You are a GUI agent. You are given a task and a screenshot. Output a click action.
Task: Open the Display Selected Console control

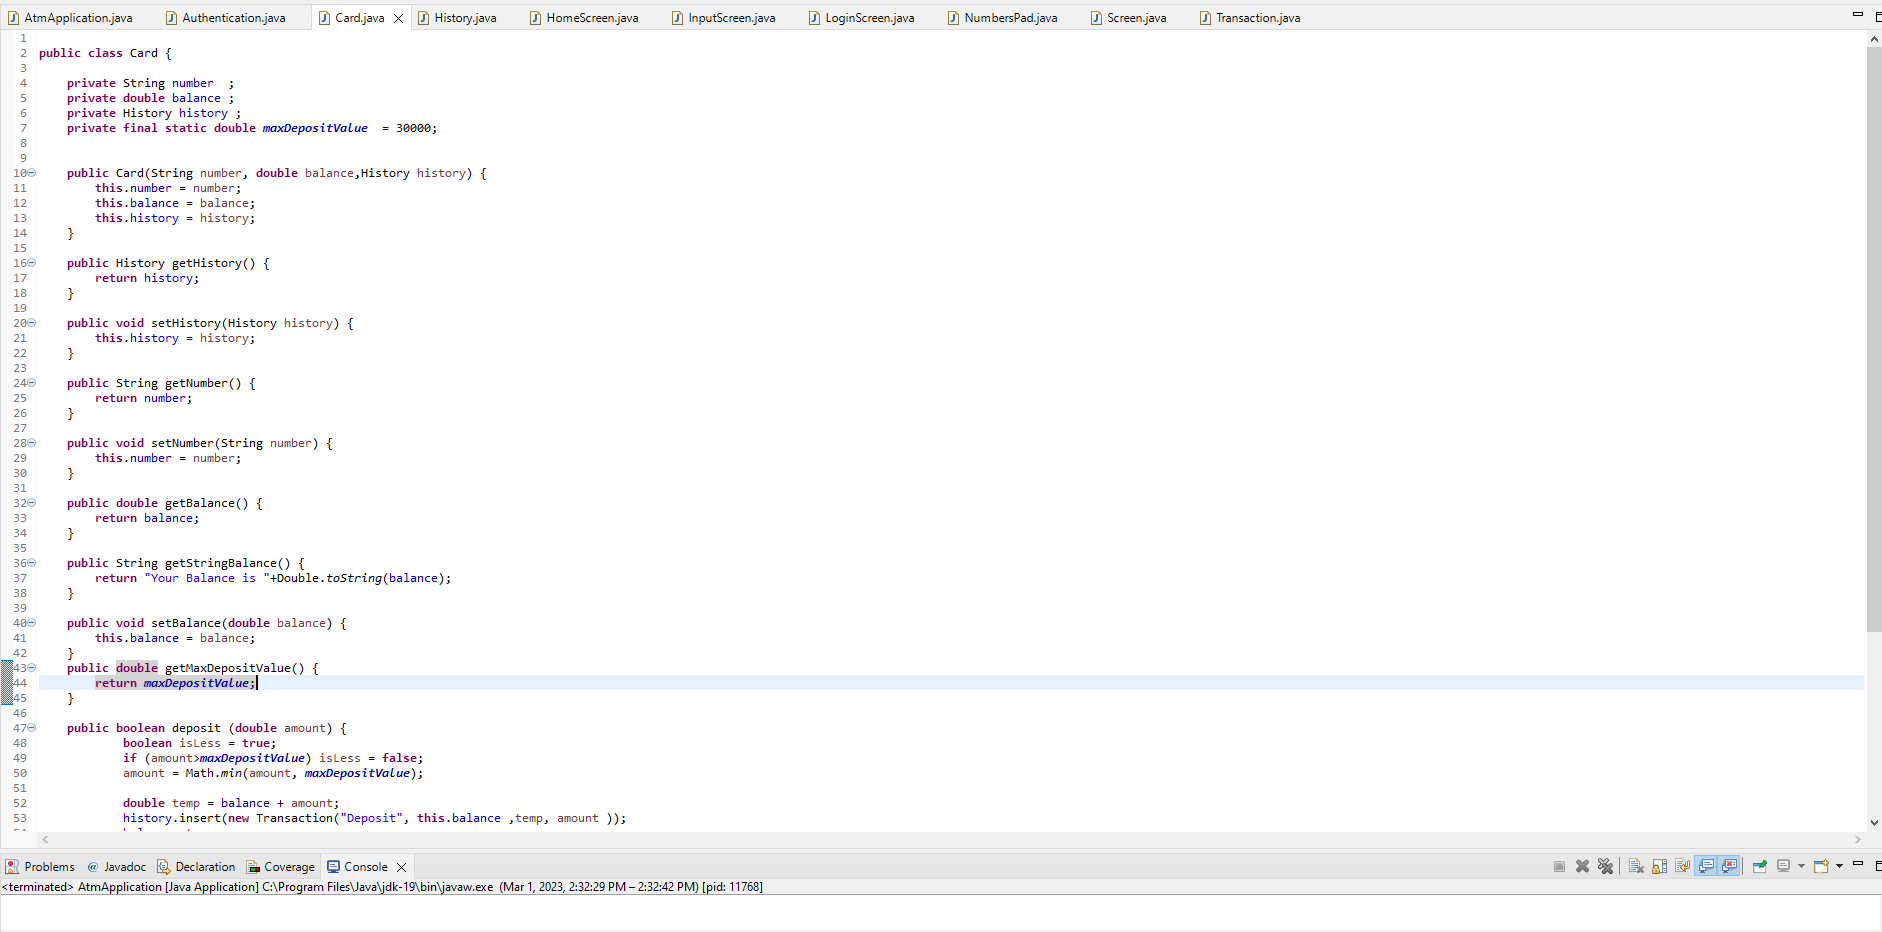[x=1783, y=866]
